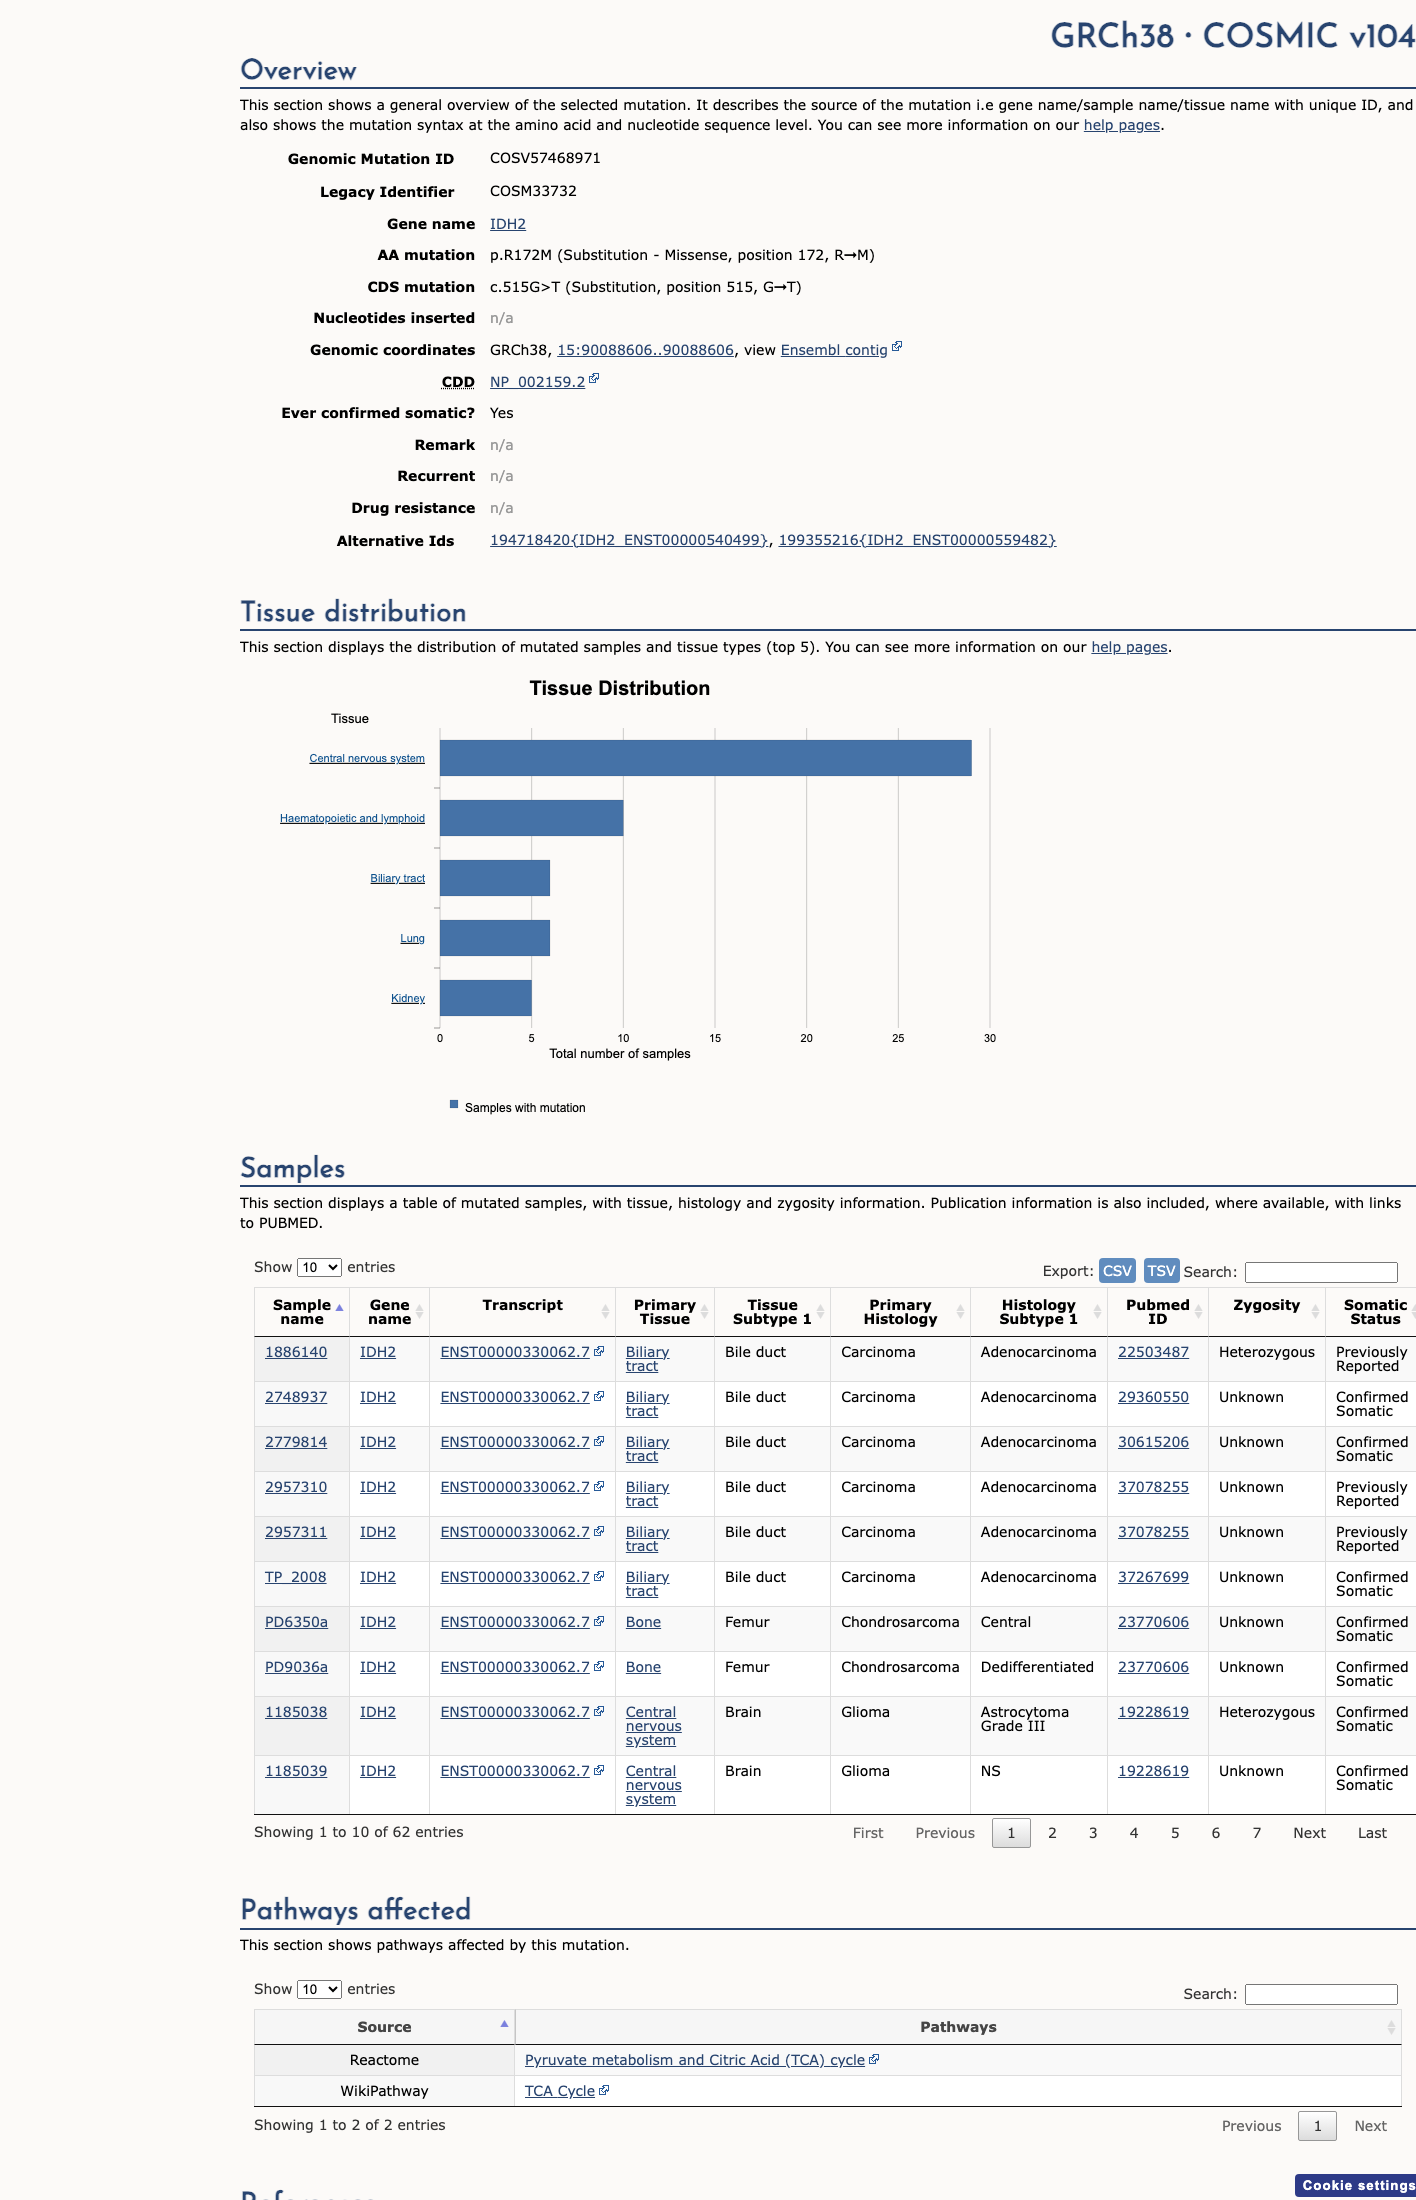This screenshot has width=1416, height=2200.
Task: Open the Cookie settings button
Action: pos(1356,2185)
